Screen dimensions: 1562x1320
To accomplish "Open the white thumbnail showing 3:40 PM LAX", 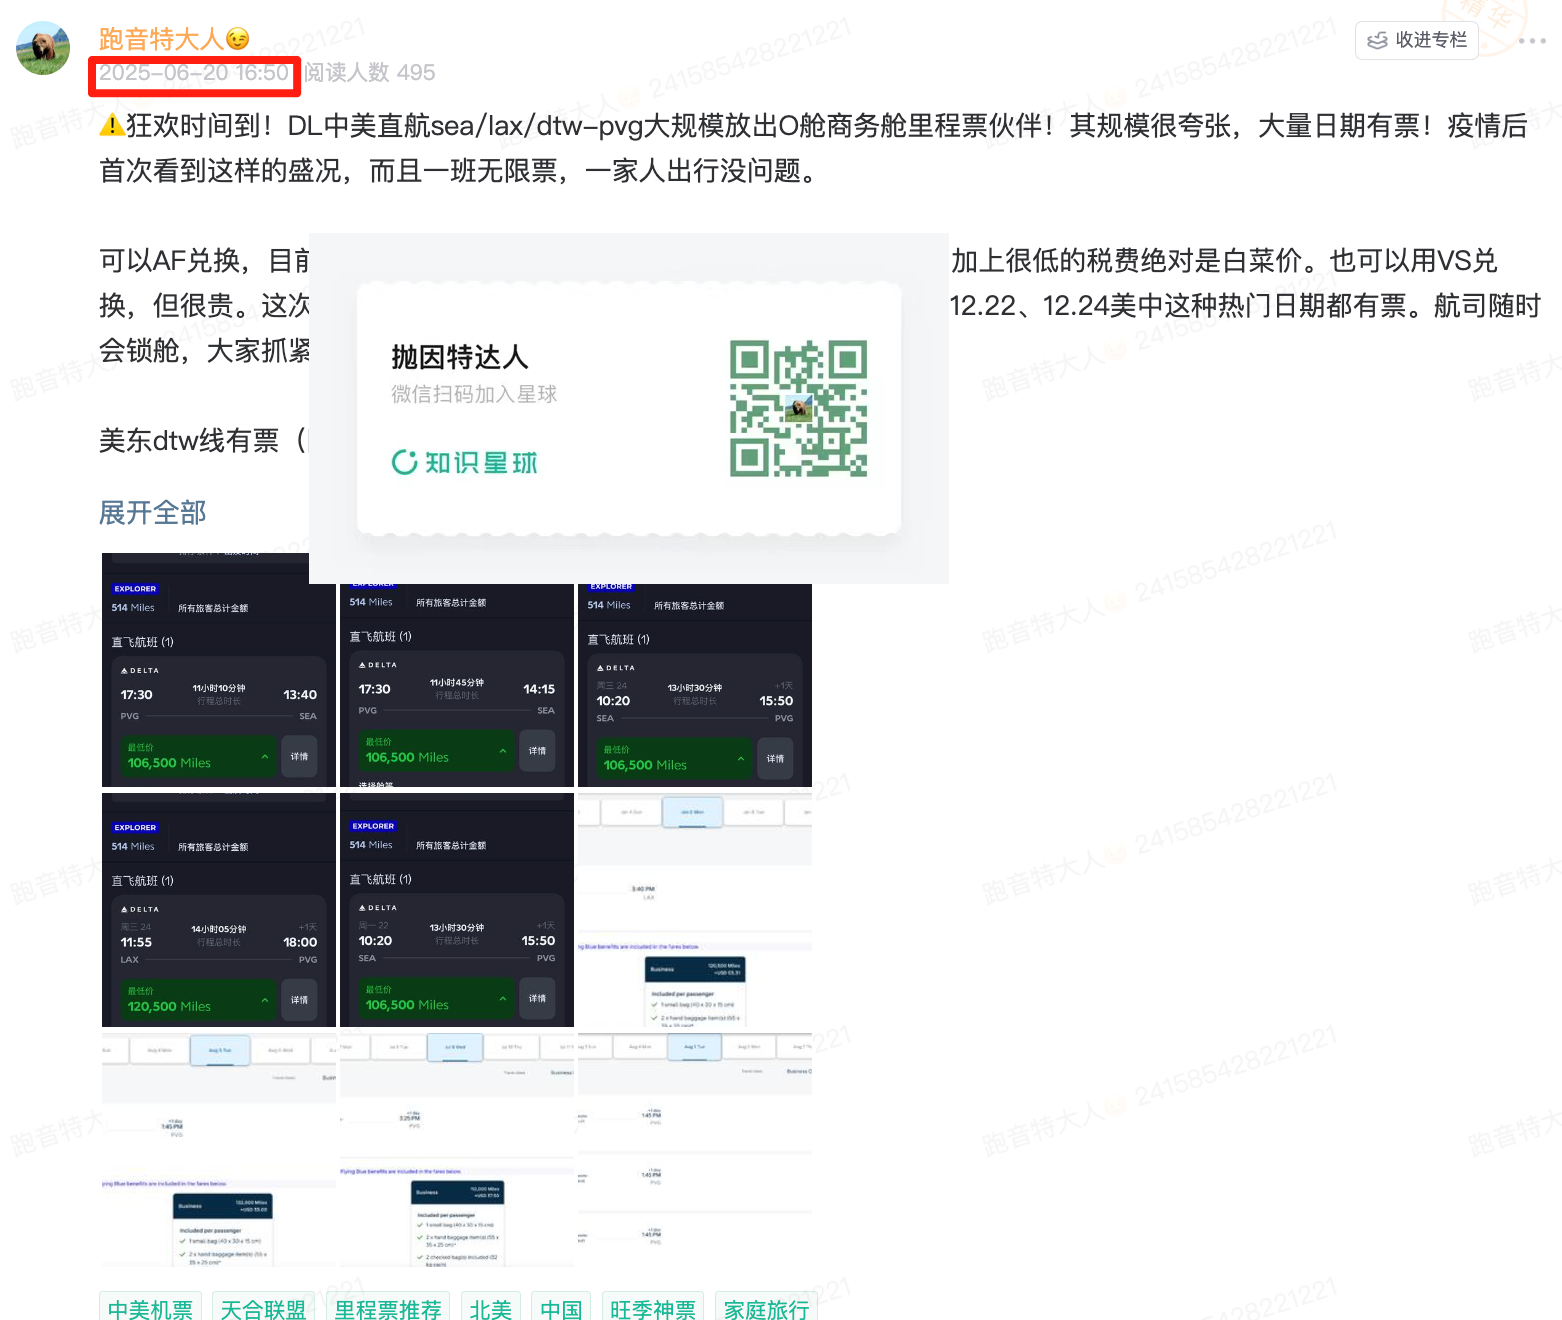I will tap(695, 909).
